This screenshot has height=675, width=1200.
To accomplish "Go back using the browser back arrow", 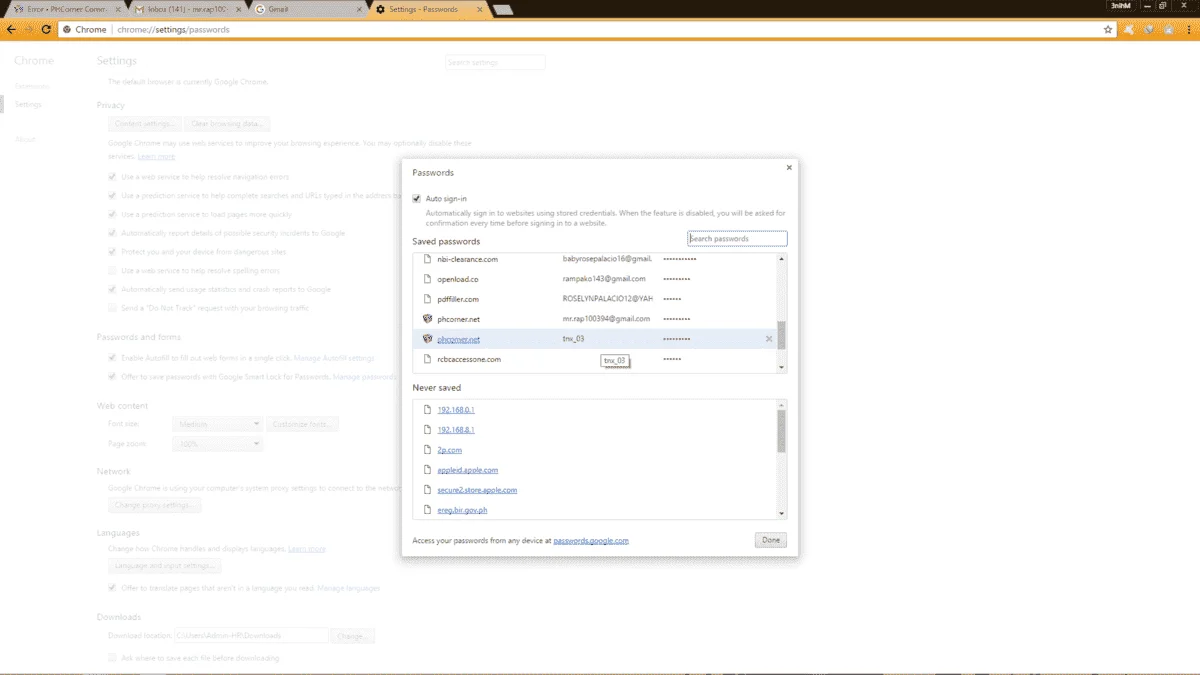I will click(11, 29).
